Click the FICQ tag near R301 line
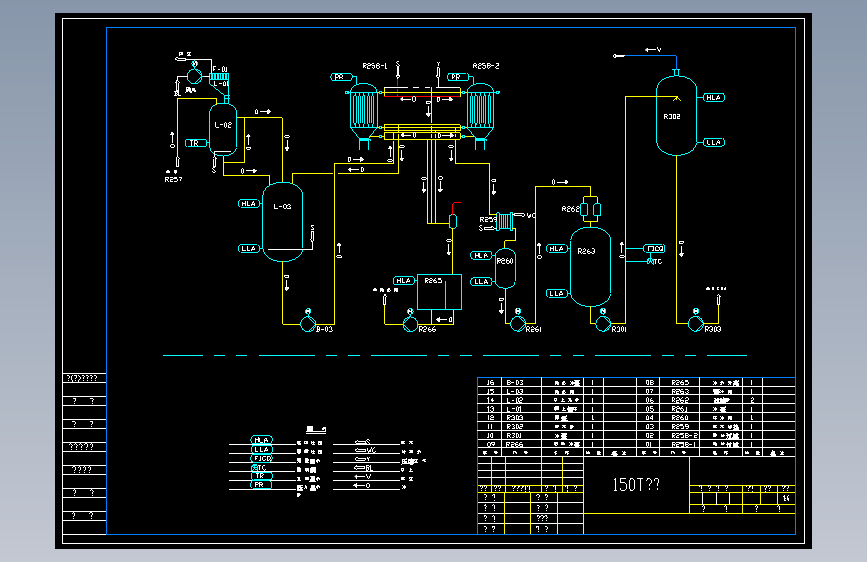867x562 pixels. coord(654,248)
